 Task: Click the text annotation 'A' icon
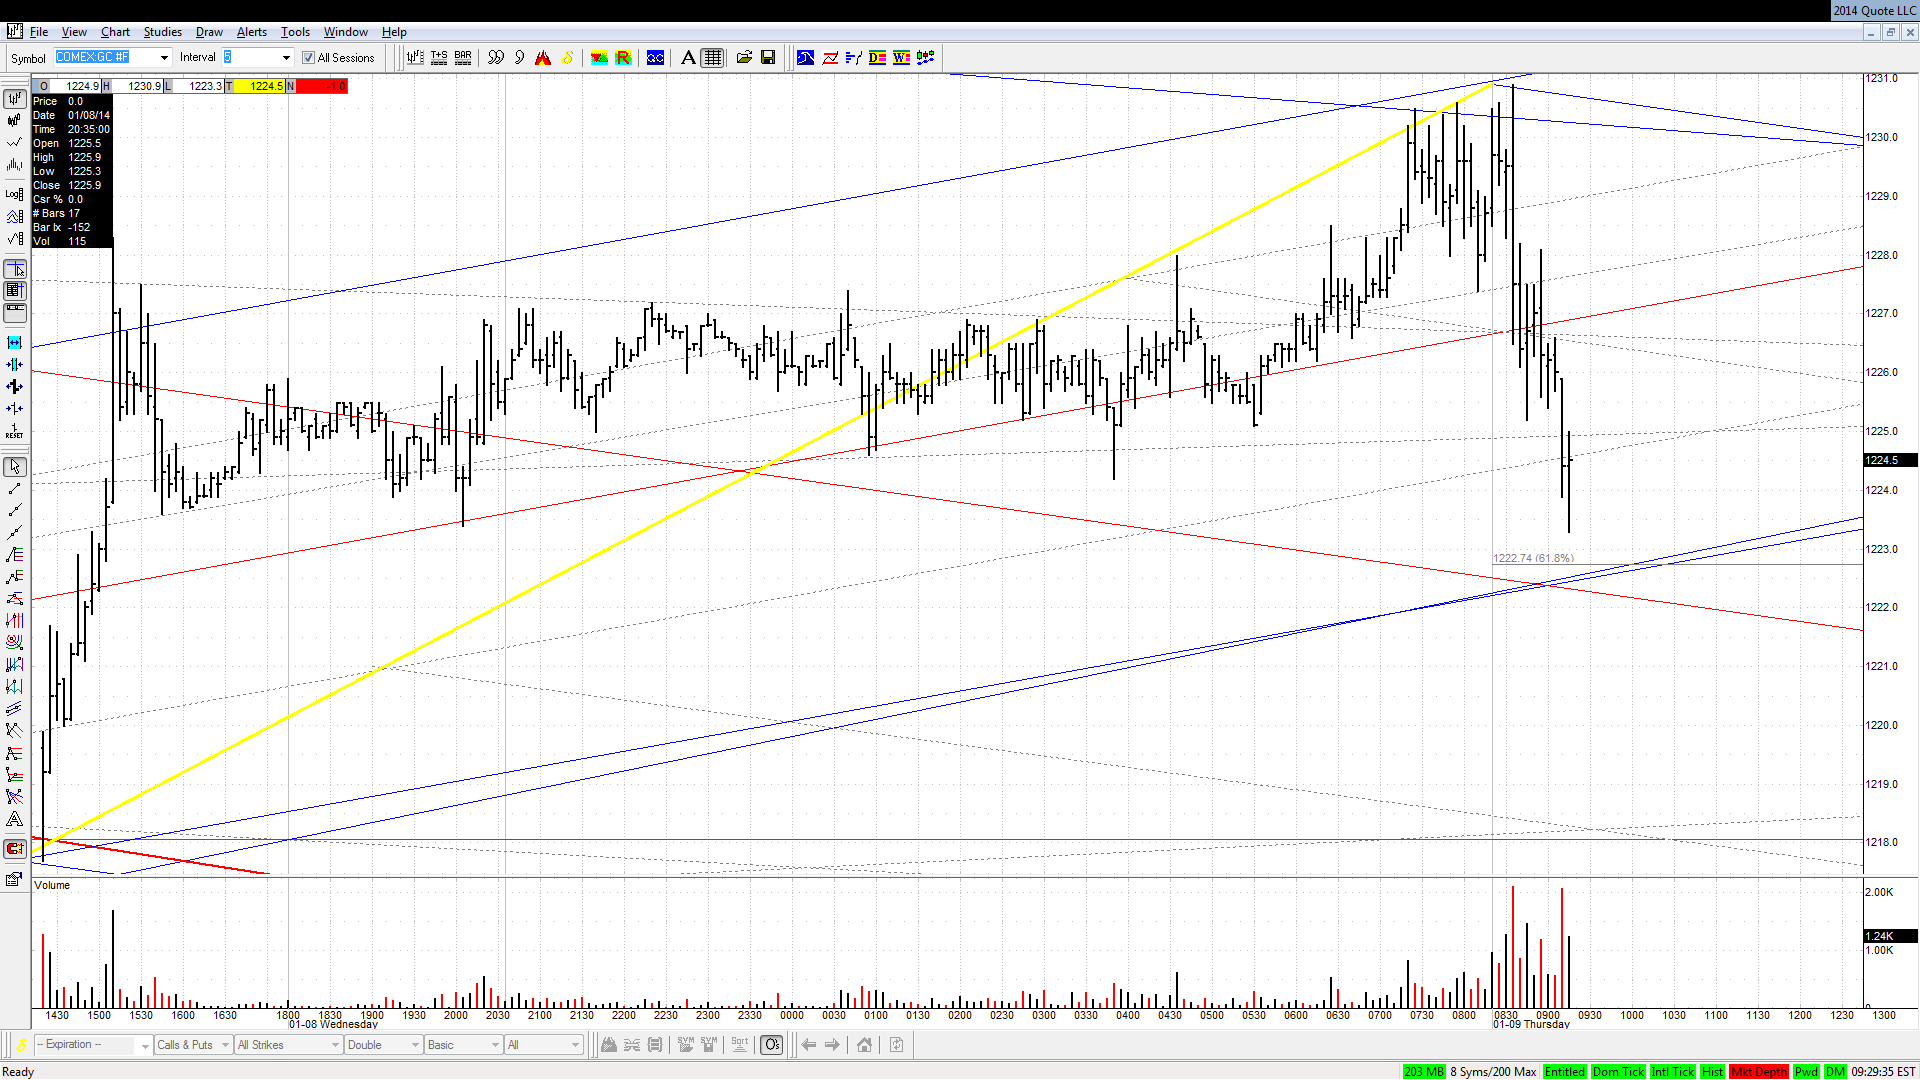tap(688, 58)
